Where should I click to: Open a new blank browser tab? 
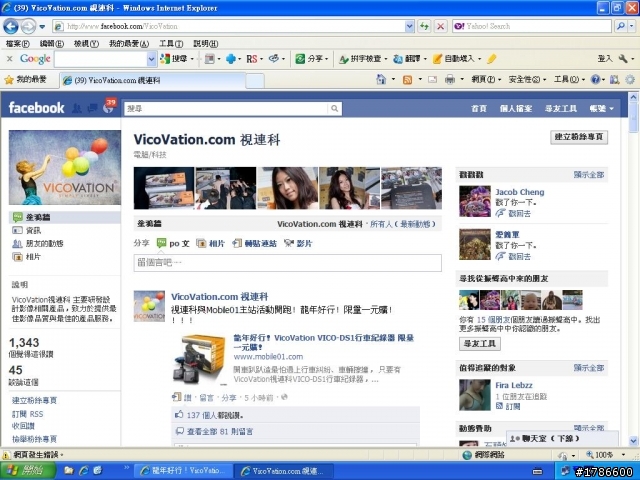pos(255,81)
